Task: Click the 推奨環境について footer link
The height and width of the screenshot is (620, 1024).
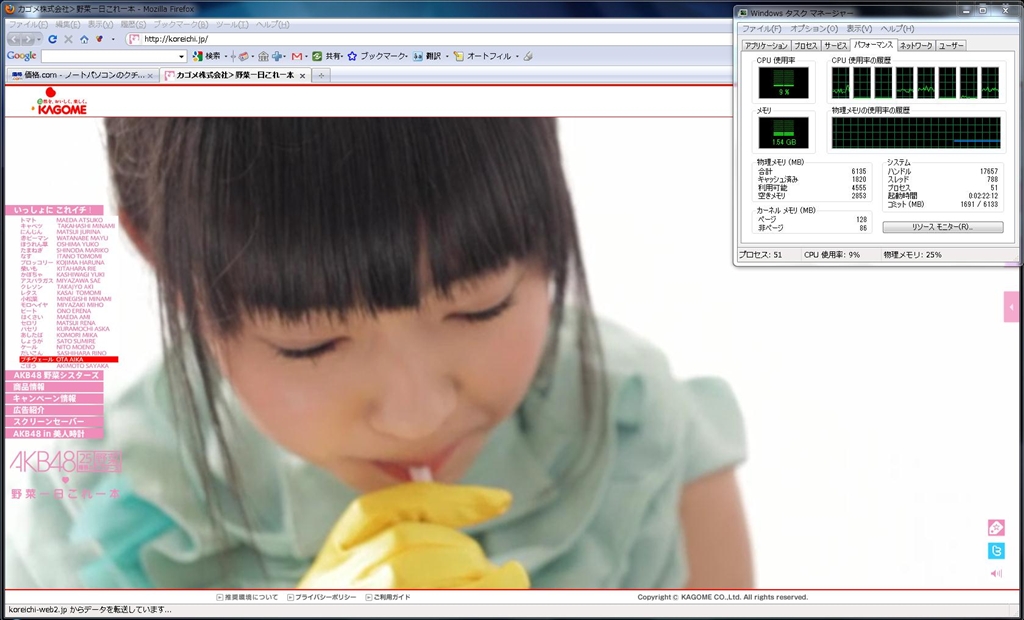Action: point(247,597)
